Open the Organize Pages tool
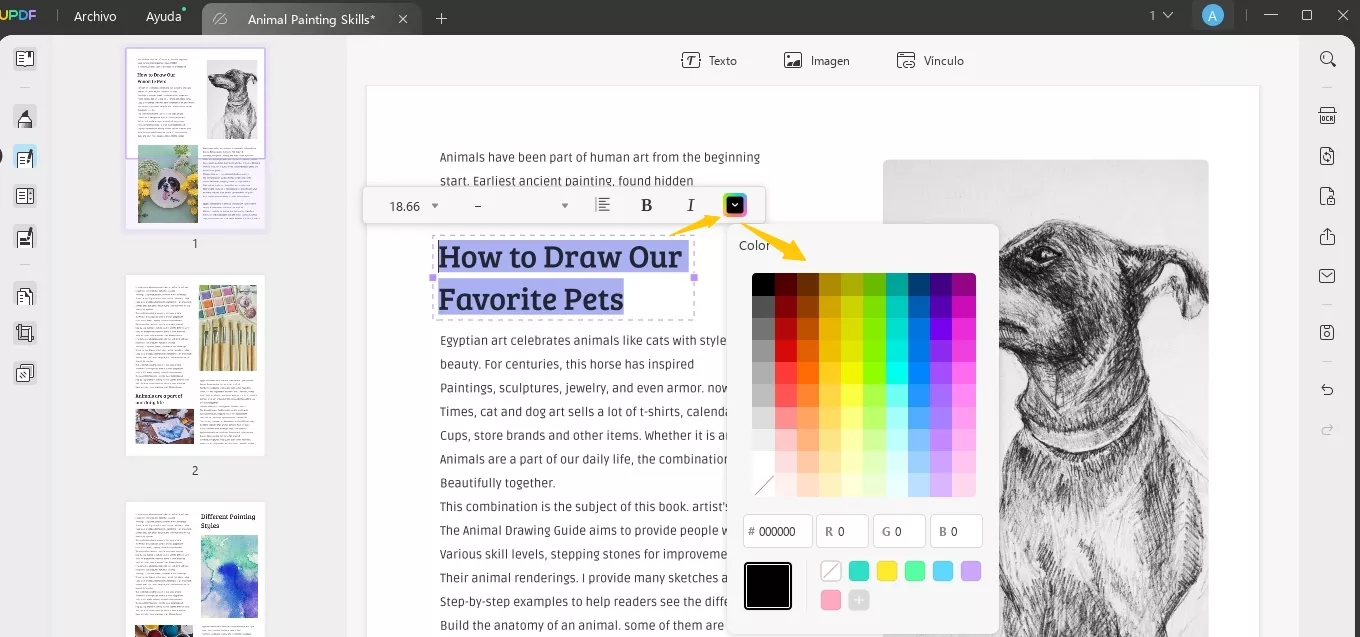 click(25, 296)
